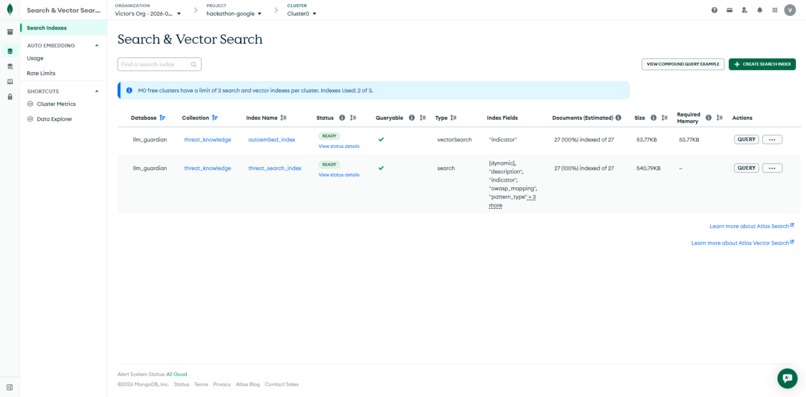This screenshot has width=806, height=397.
Task: Sort table by Collection column
Action: [x=215, y=118]
